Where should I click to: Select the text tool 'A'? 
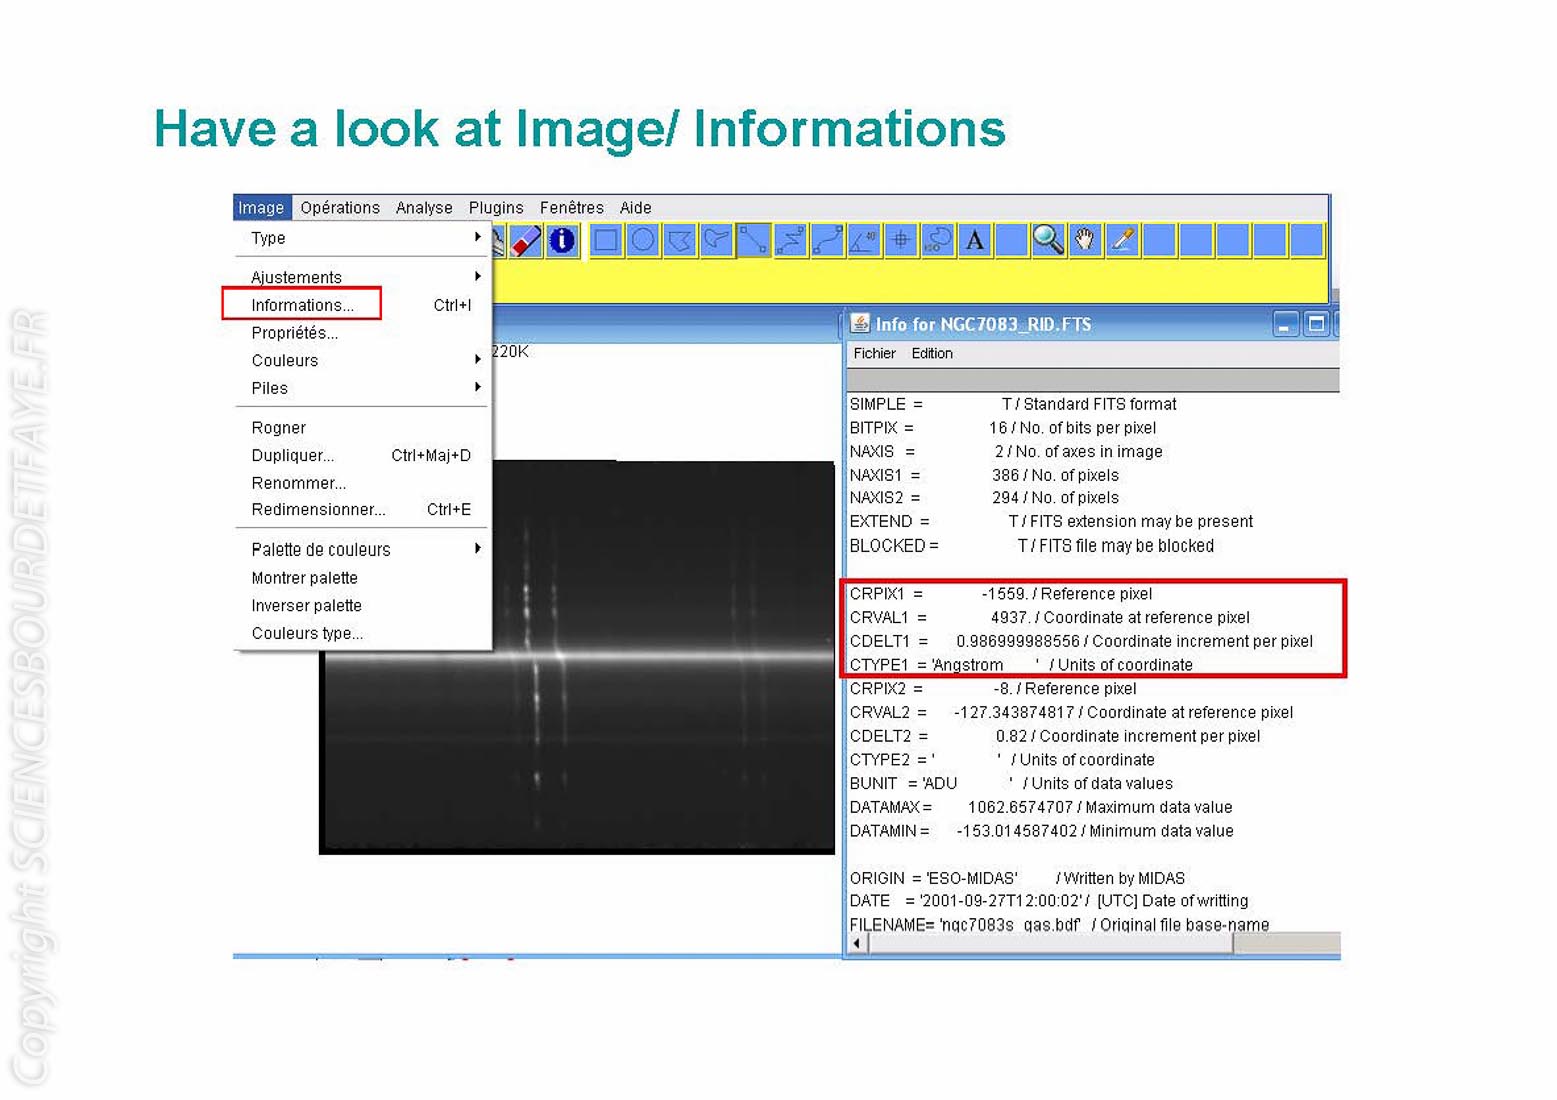click(x=975, y=241)
